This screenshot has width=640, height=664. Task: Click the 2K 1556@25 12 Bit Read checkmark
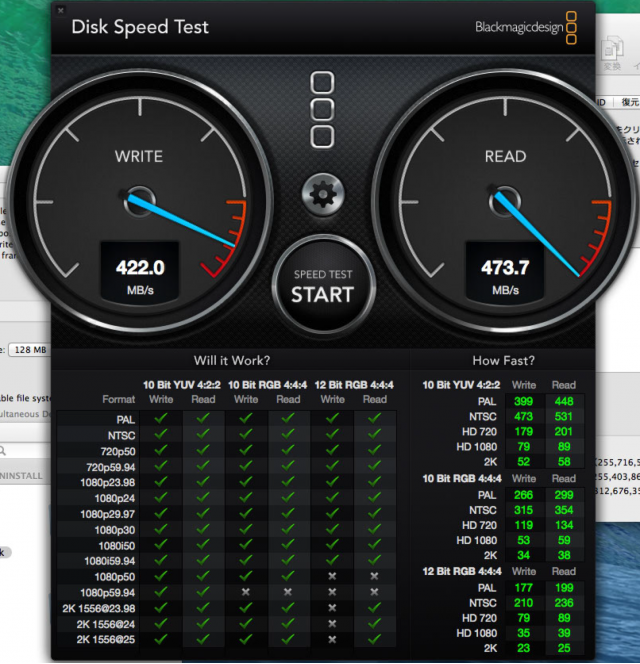point(374,639)
